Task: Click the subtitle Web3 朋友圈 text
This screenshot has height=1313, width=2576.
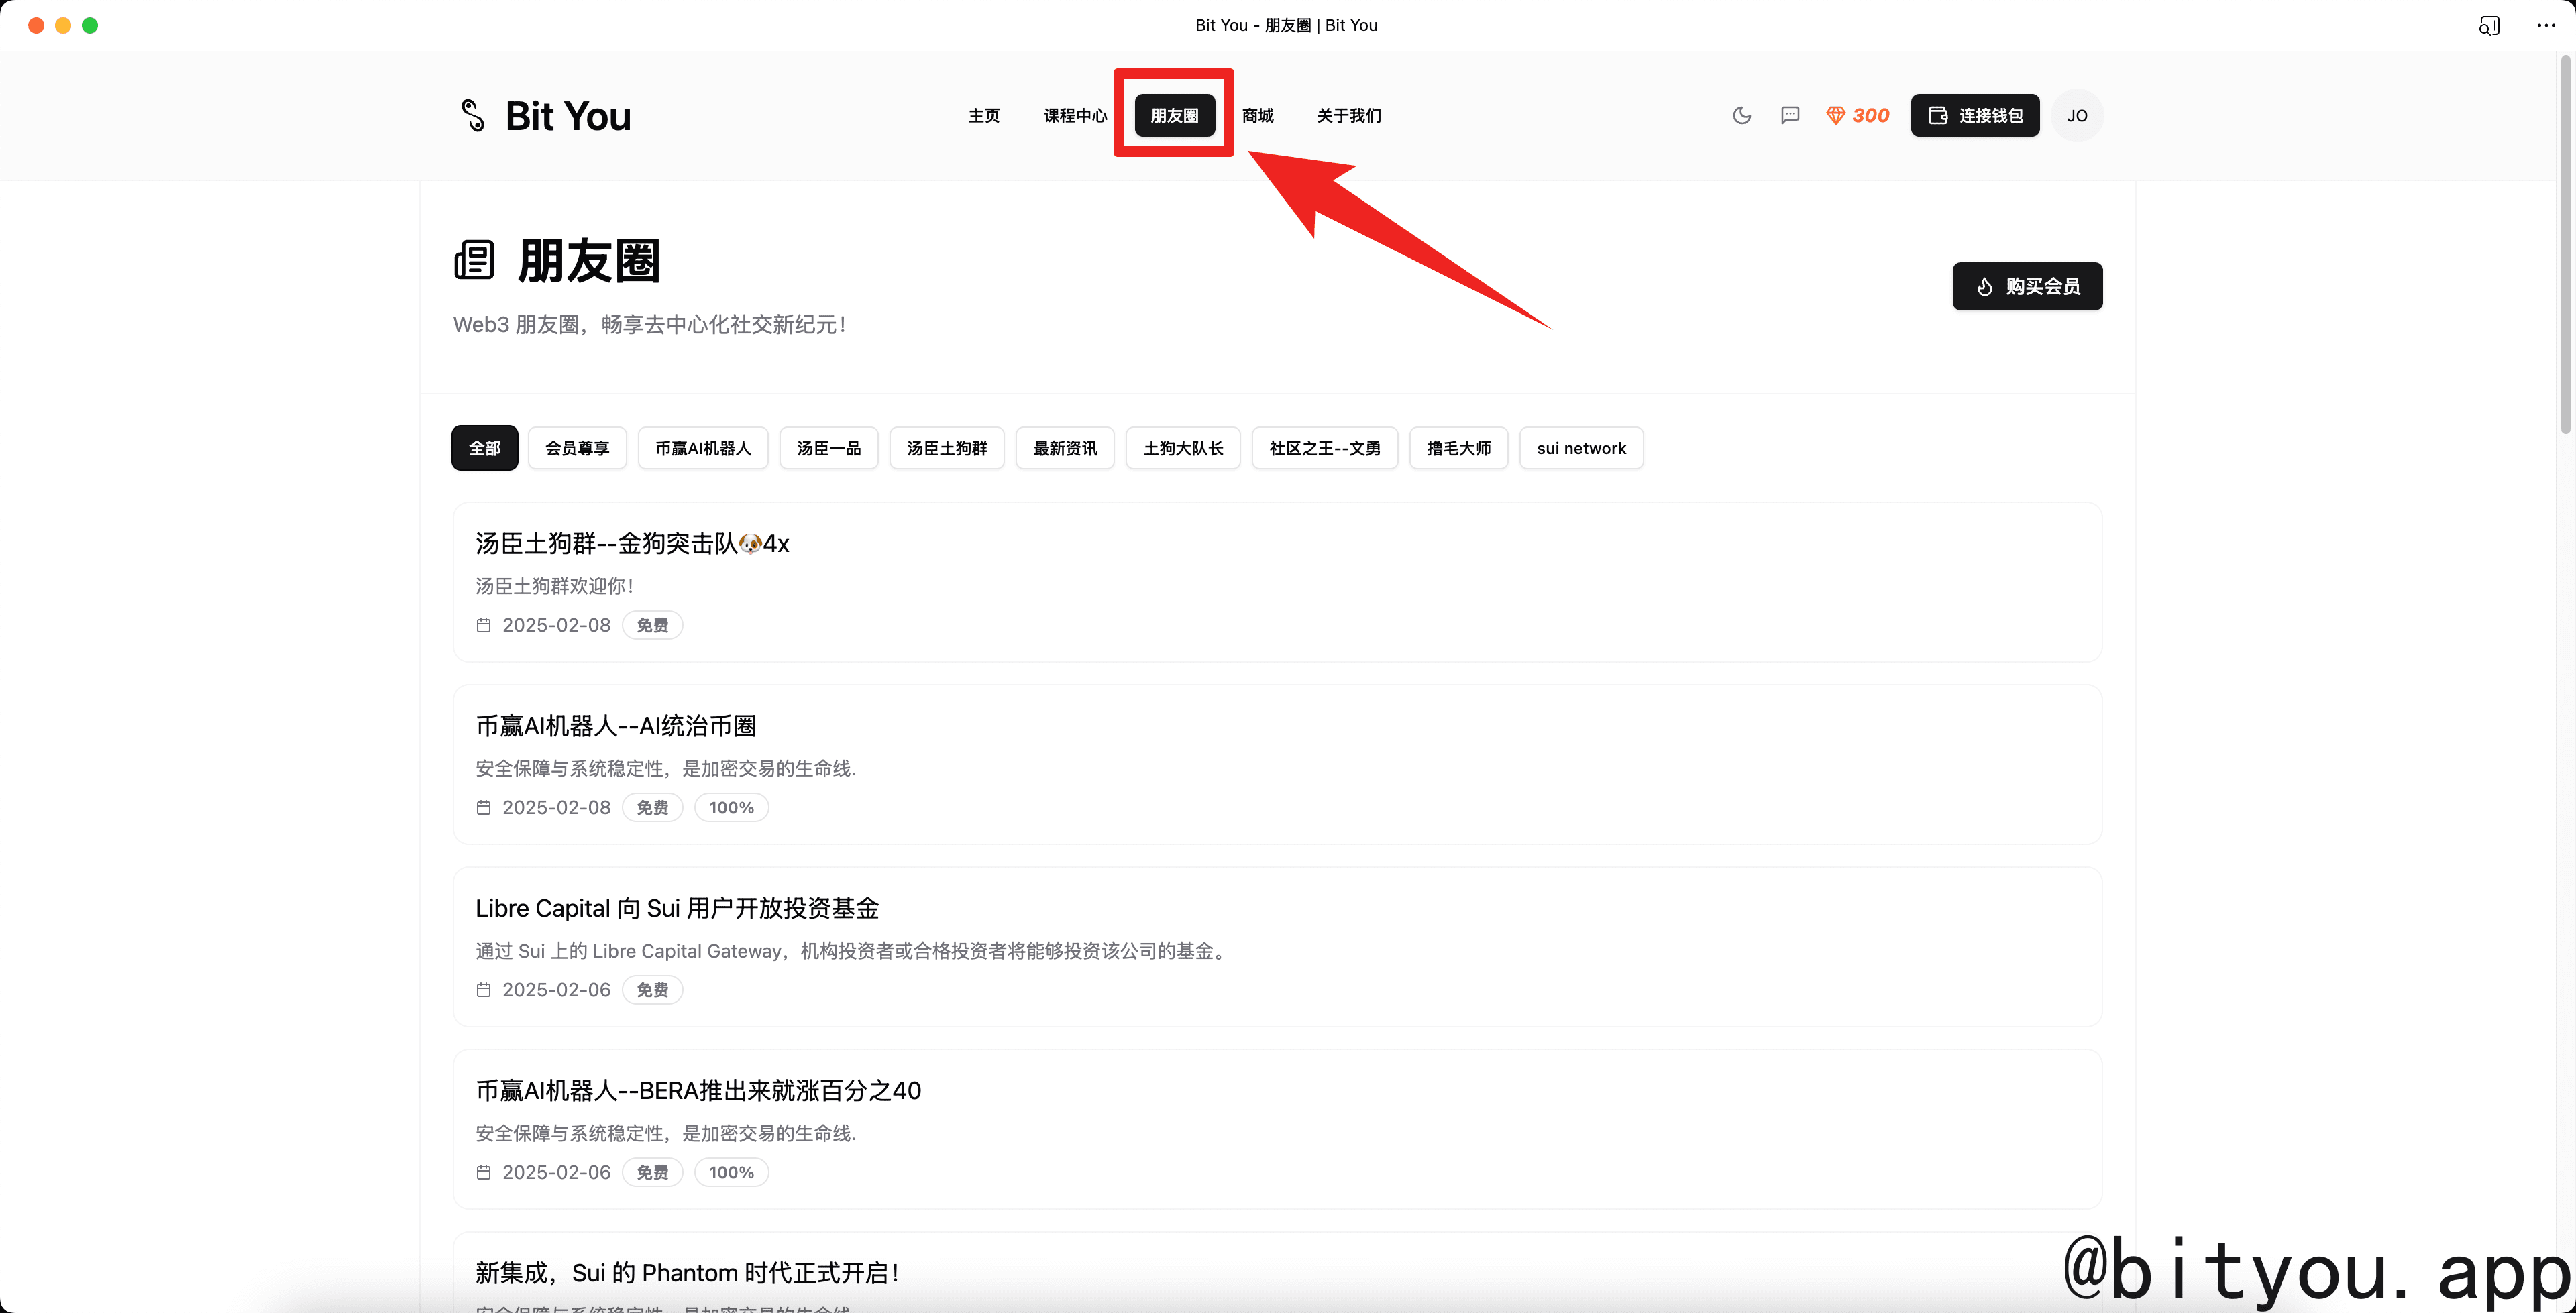Action: (x=650, y=325)
